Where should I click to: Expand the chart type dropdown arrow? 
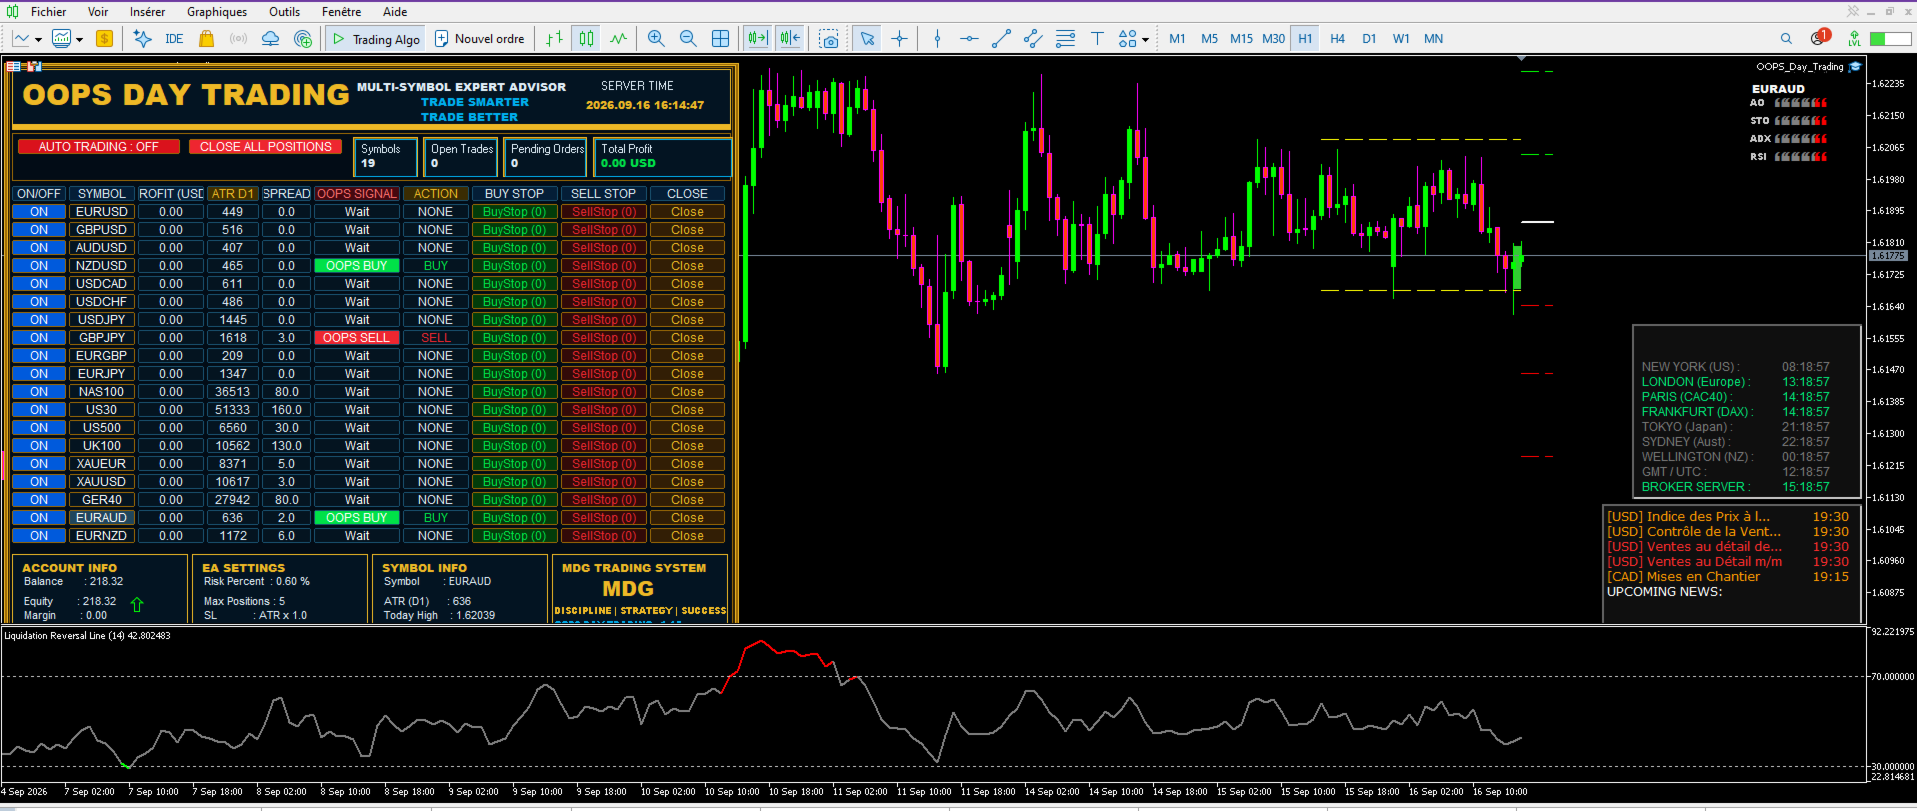(x=38, y=40)
